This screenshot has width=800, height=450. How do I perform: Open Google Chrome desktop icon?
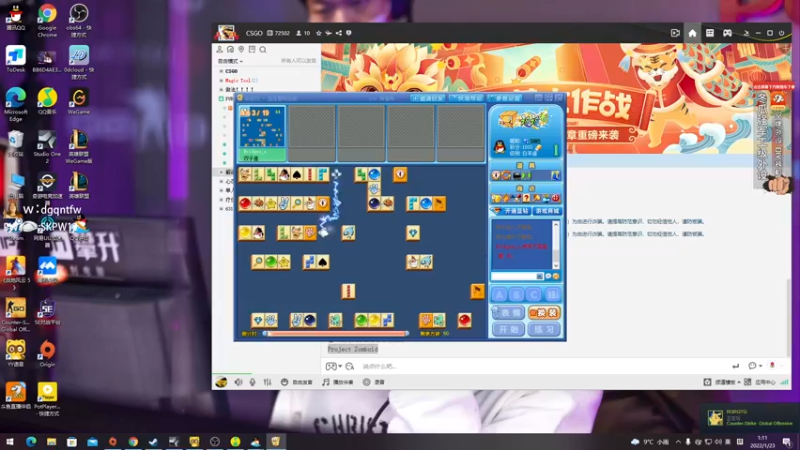pyautogui.click(x=47, y=20)
